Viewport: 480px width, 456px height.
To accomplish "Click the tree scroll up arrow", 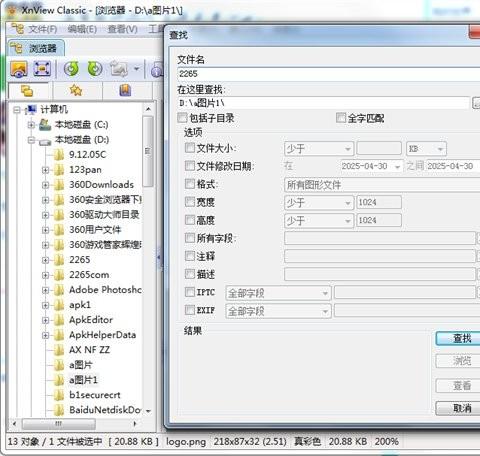I will coord(148,109).
